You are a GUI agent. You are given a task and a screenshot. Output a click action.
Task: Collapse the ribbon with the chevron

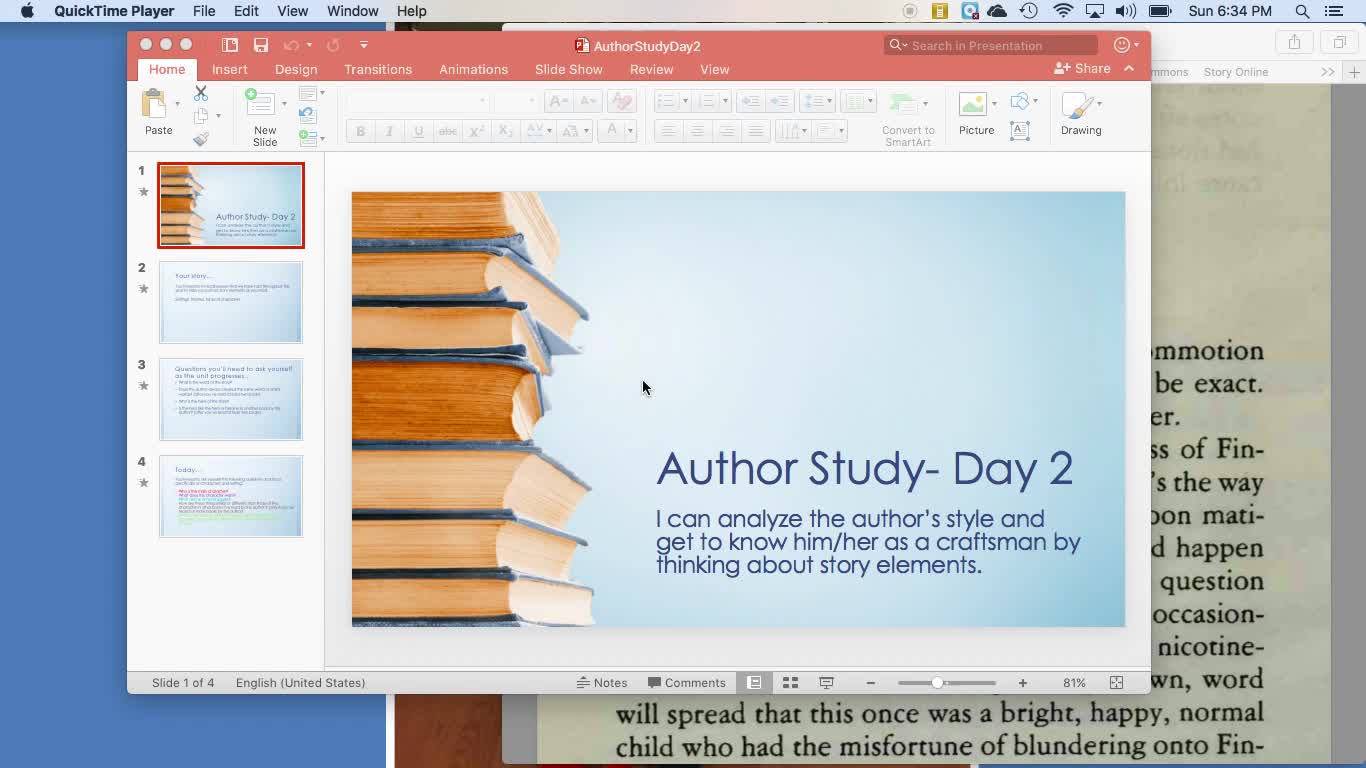click(x=1129, y=69)
